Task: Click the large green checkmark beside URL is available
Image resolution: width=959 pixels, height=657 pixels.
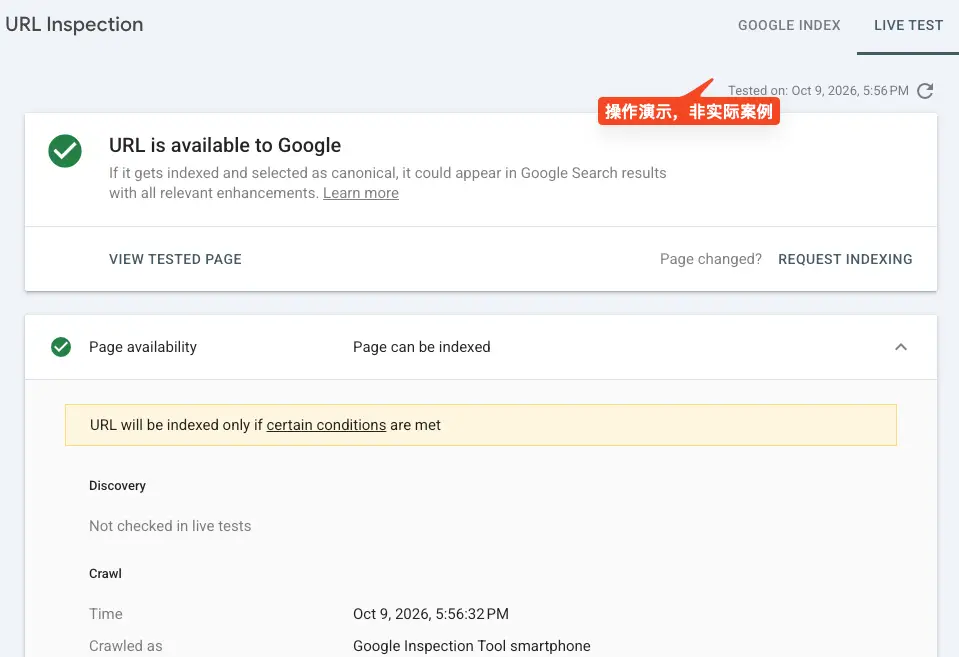Action: pos(65,151)
